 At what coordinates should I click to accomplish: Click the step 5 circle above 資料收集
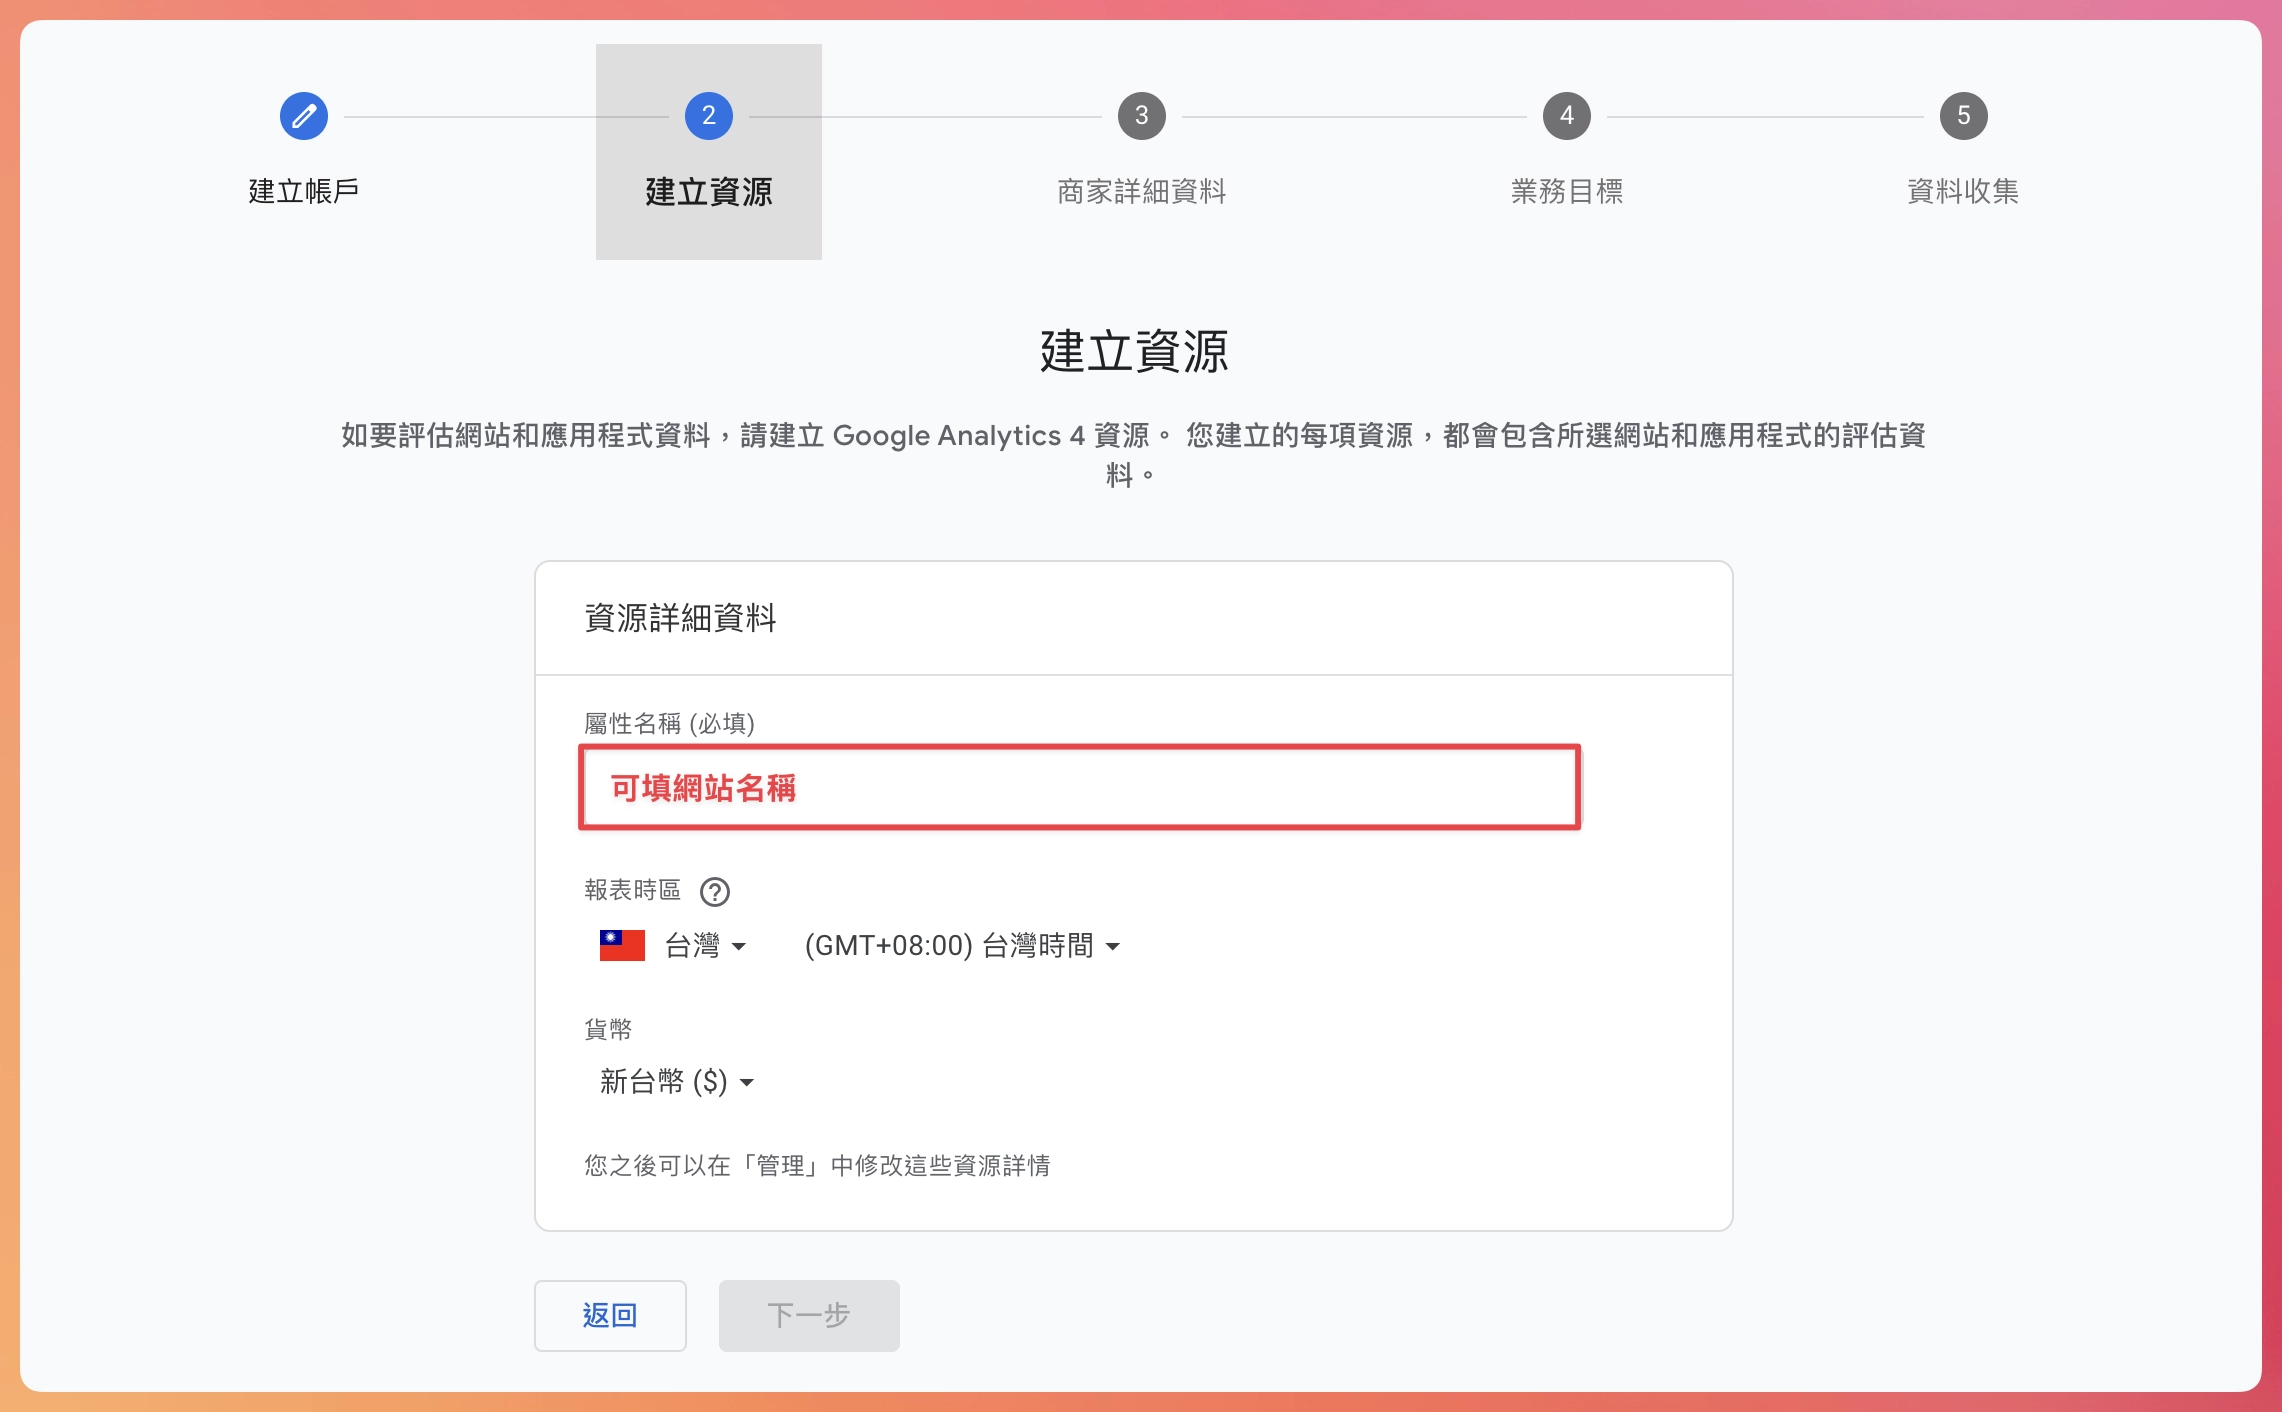coord(1963,115)
